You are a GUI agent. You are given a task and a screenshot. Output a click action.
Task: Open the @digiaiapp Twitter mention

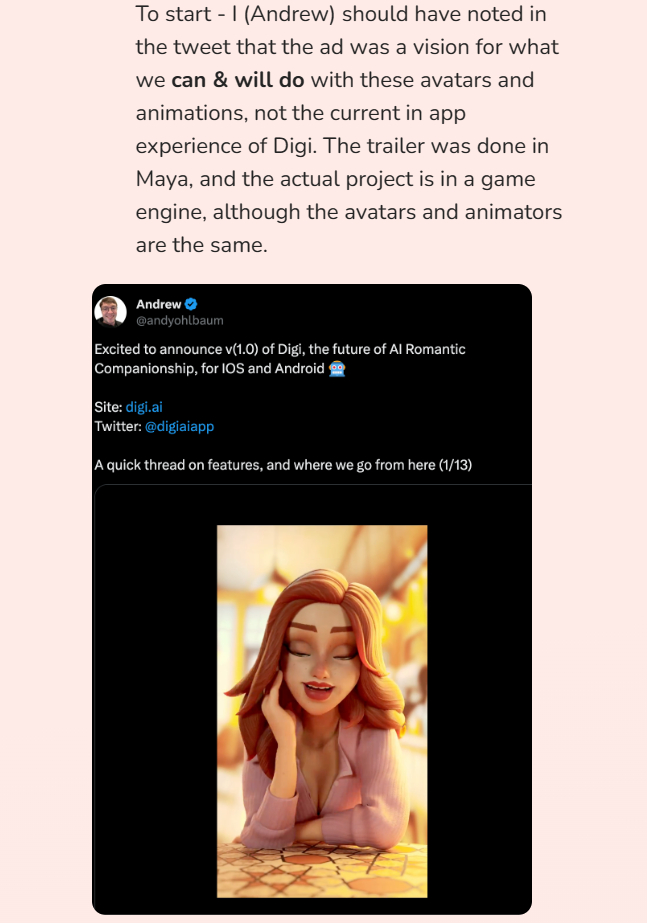click(180, 426)
